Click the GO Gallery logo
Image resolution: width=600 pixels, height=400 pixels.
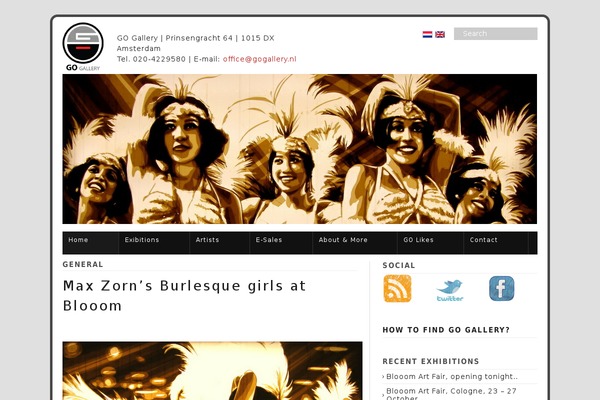coord(83,47)
